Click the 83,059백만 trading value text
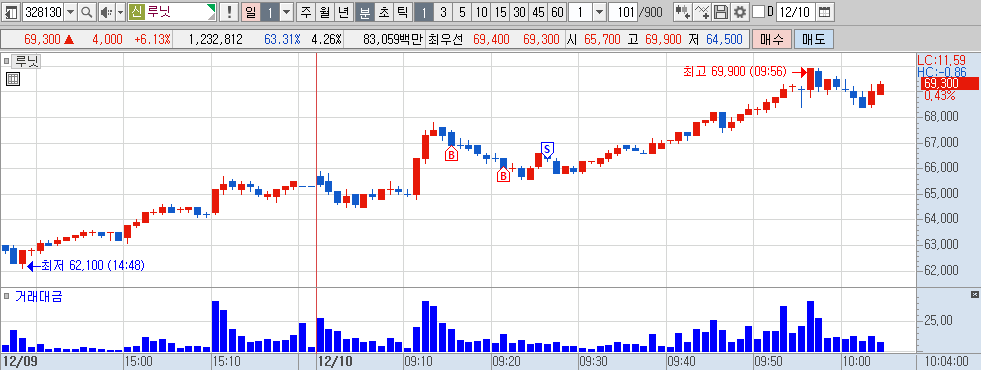This screenshot has height=370, width=981. (x=393, y=39)
